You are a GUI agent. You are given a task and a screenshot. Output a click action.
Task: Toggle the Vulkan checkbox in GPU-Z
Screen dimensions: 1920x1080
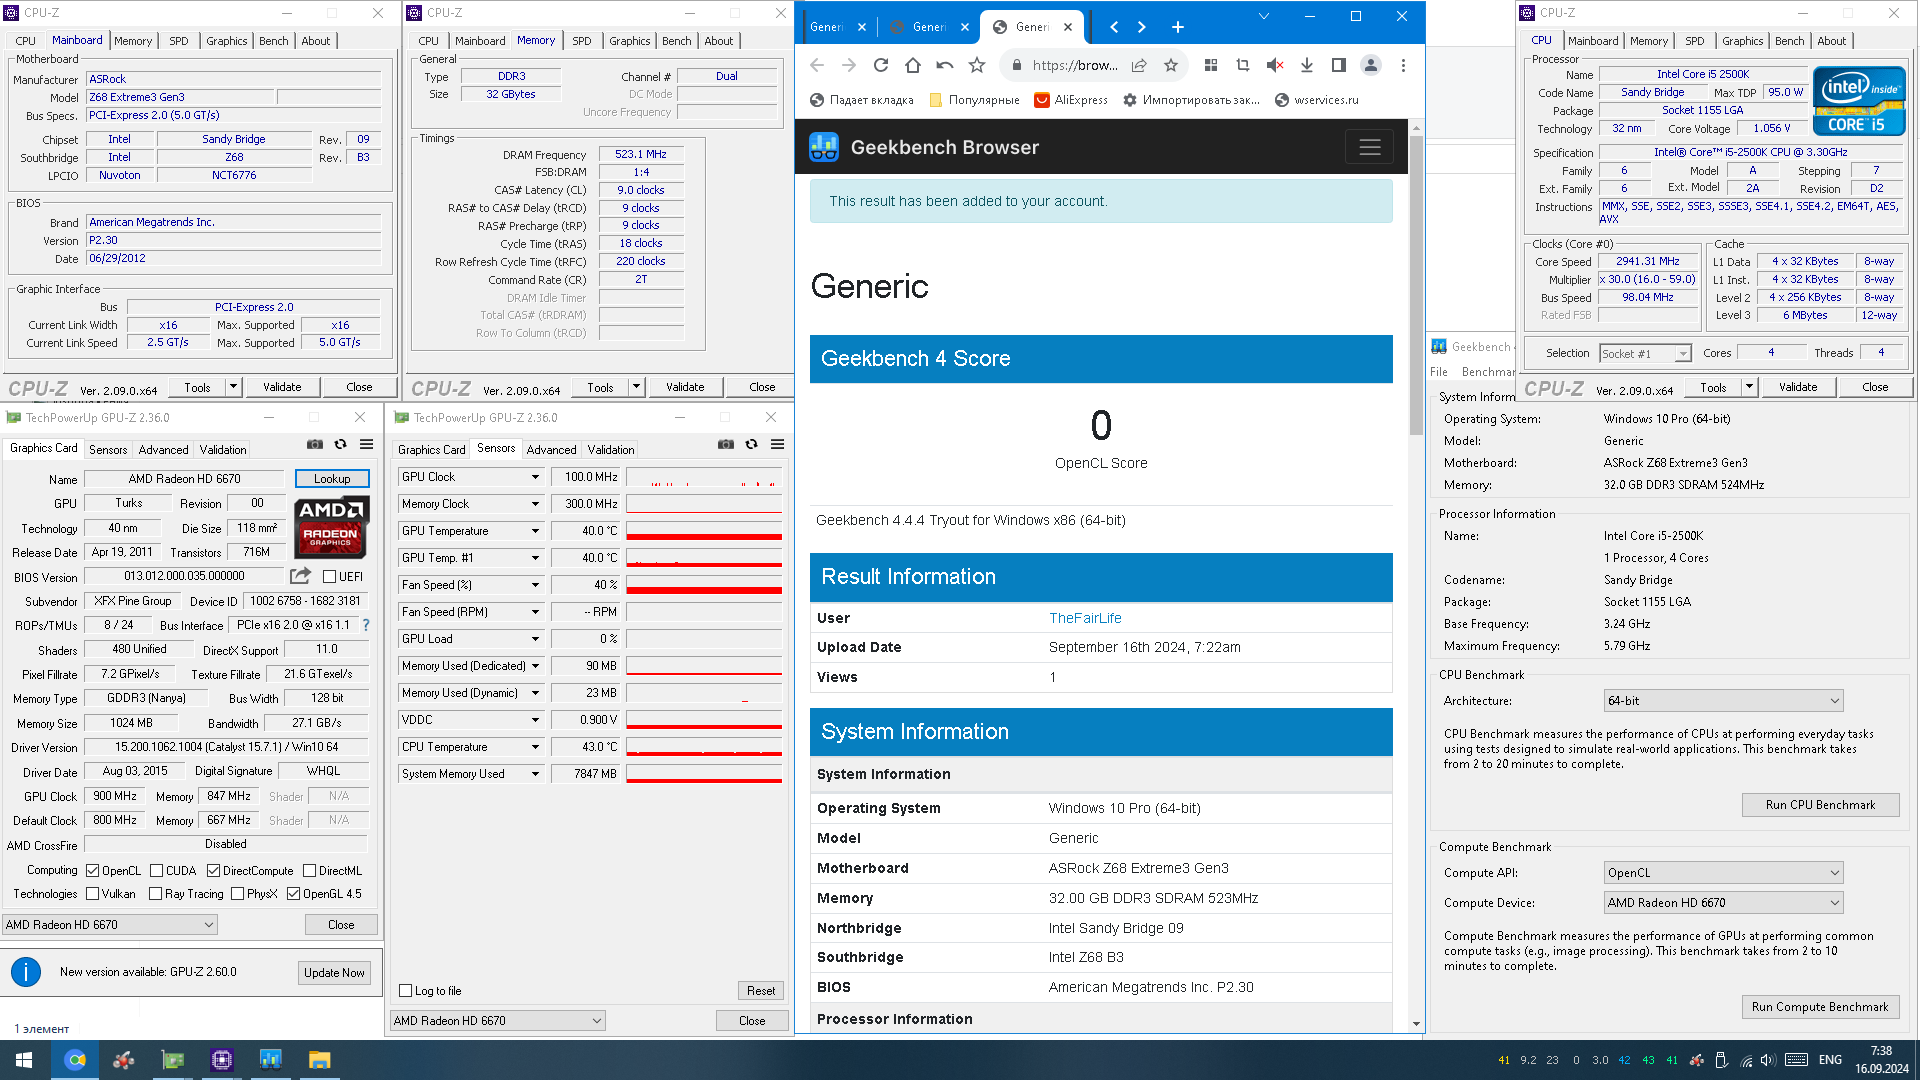[x=93, y=894]
